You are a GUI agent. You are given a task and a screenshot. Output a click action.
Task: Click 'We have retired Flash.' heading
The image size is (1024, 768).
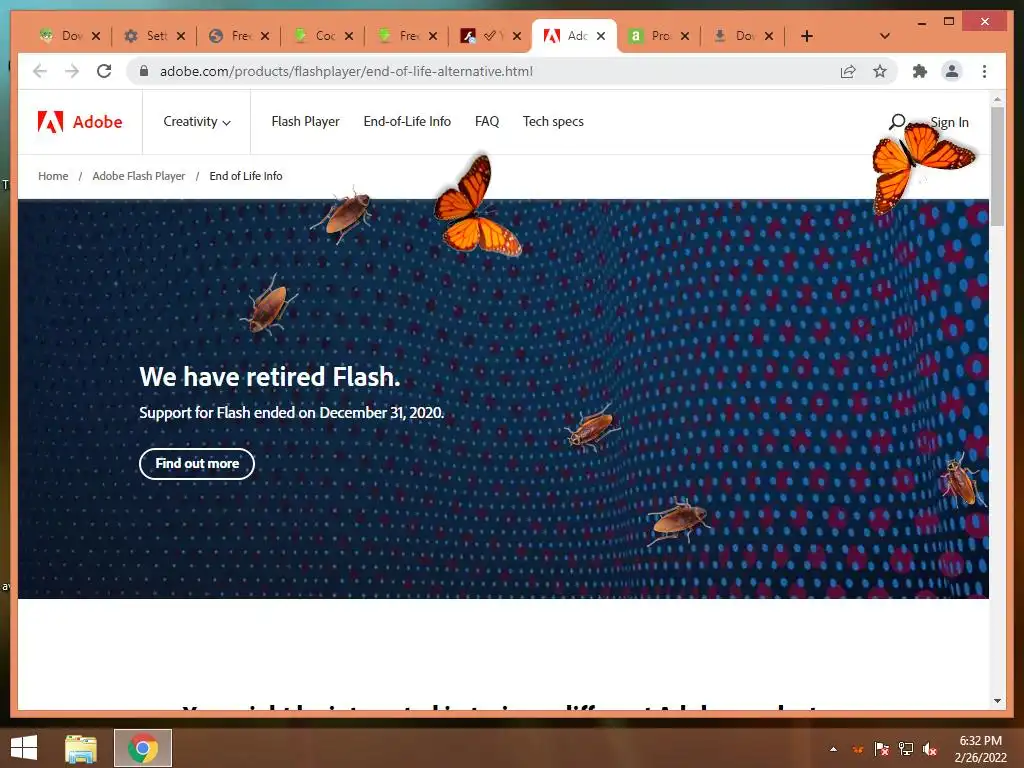[270, 377]
